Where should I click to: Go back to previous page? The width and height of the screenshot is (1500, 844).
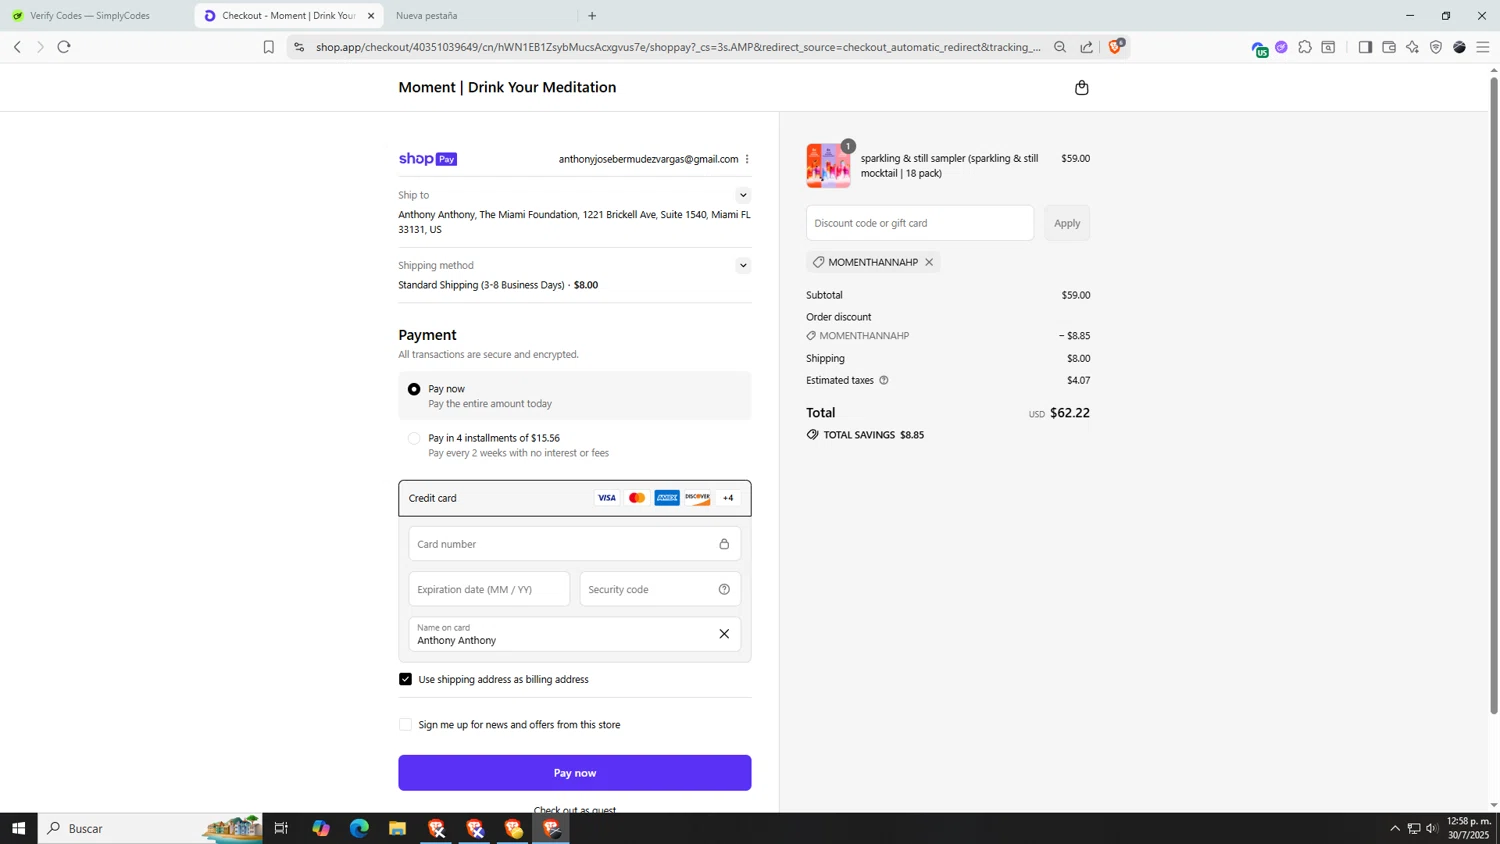click(x=17, y=47)
